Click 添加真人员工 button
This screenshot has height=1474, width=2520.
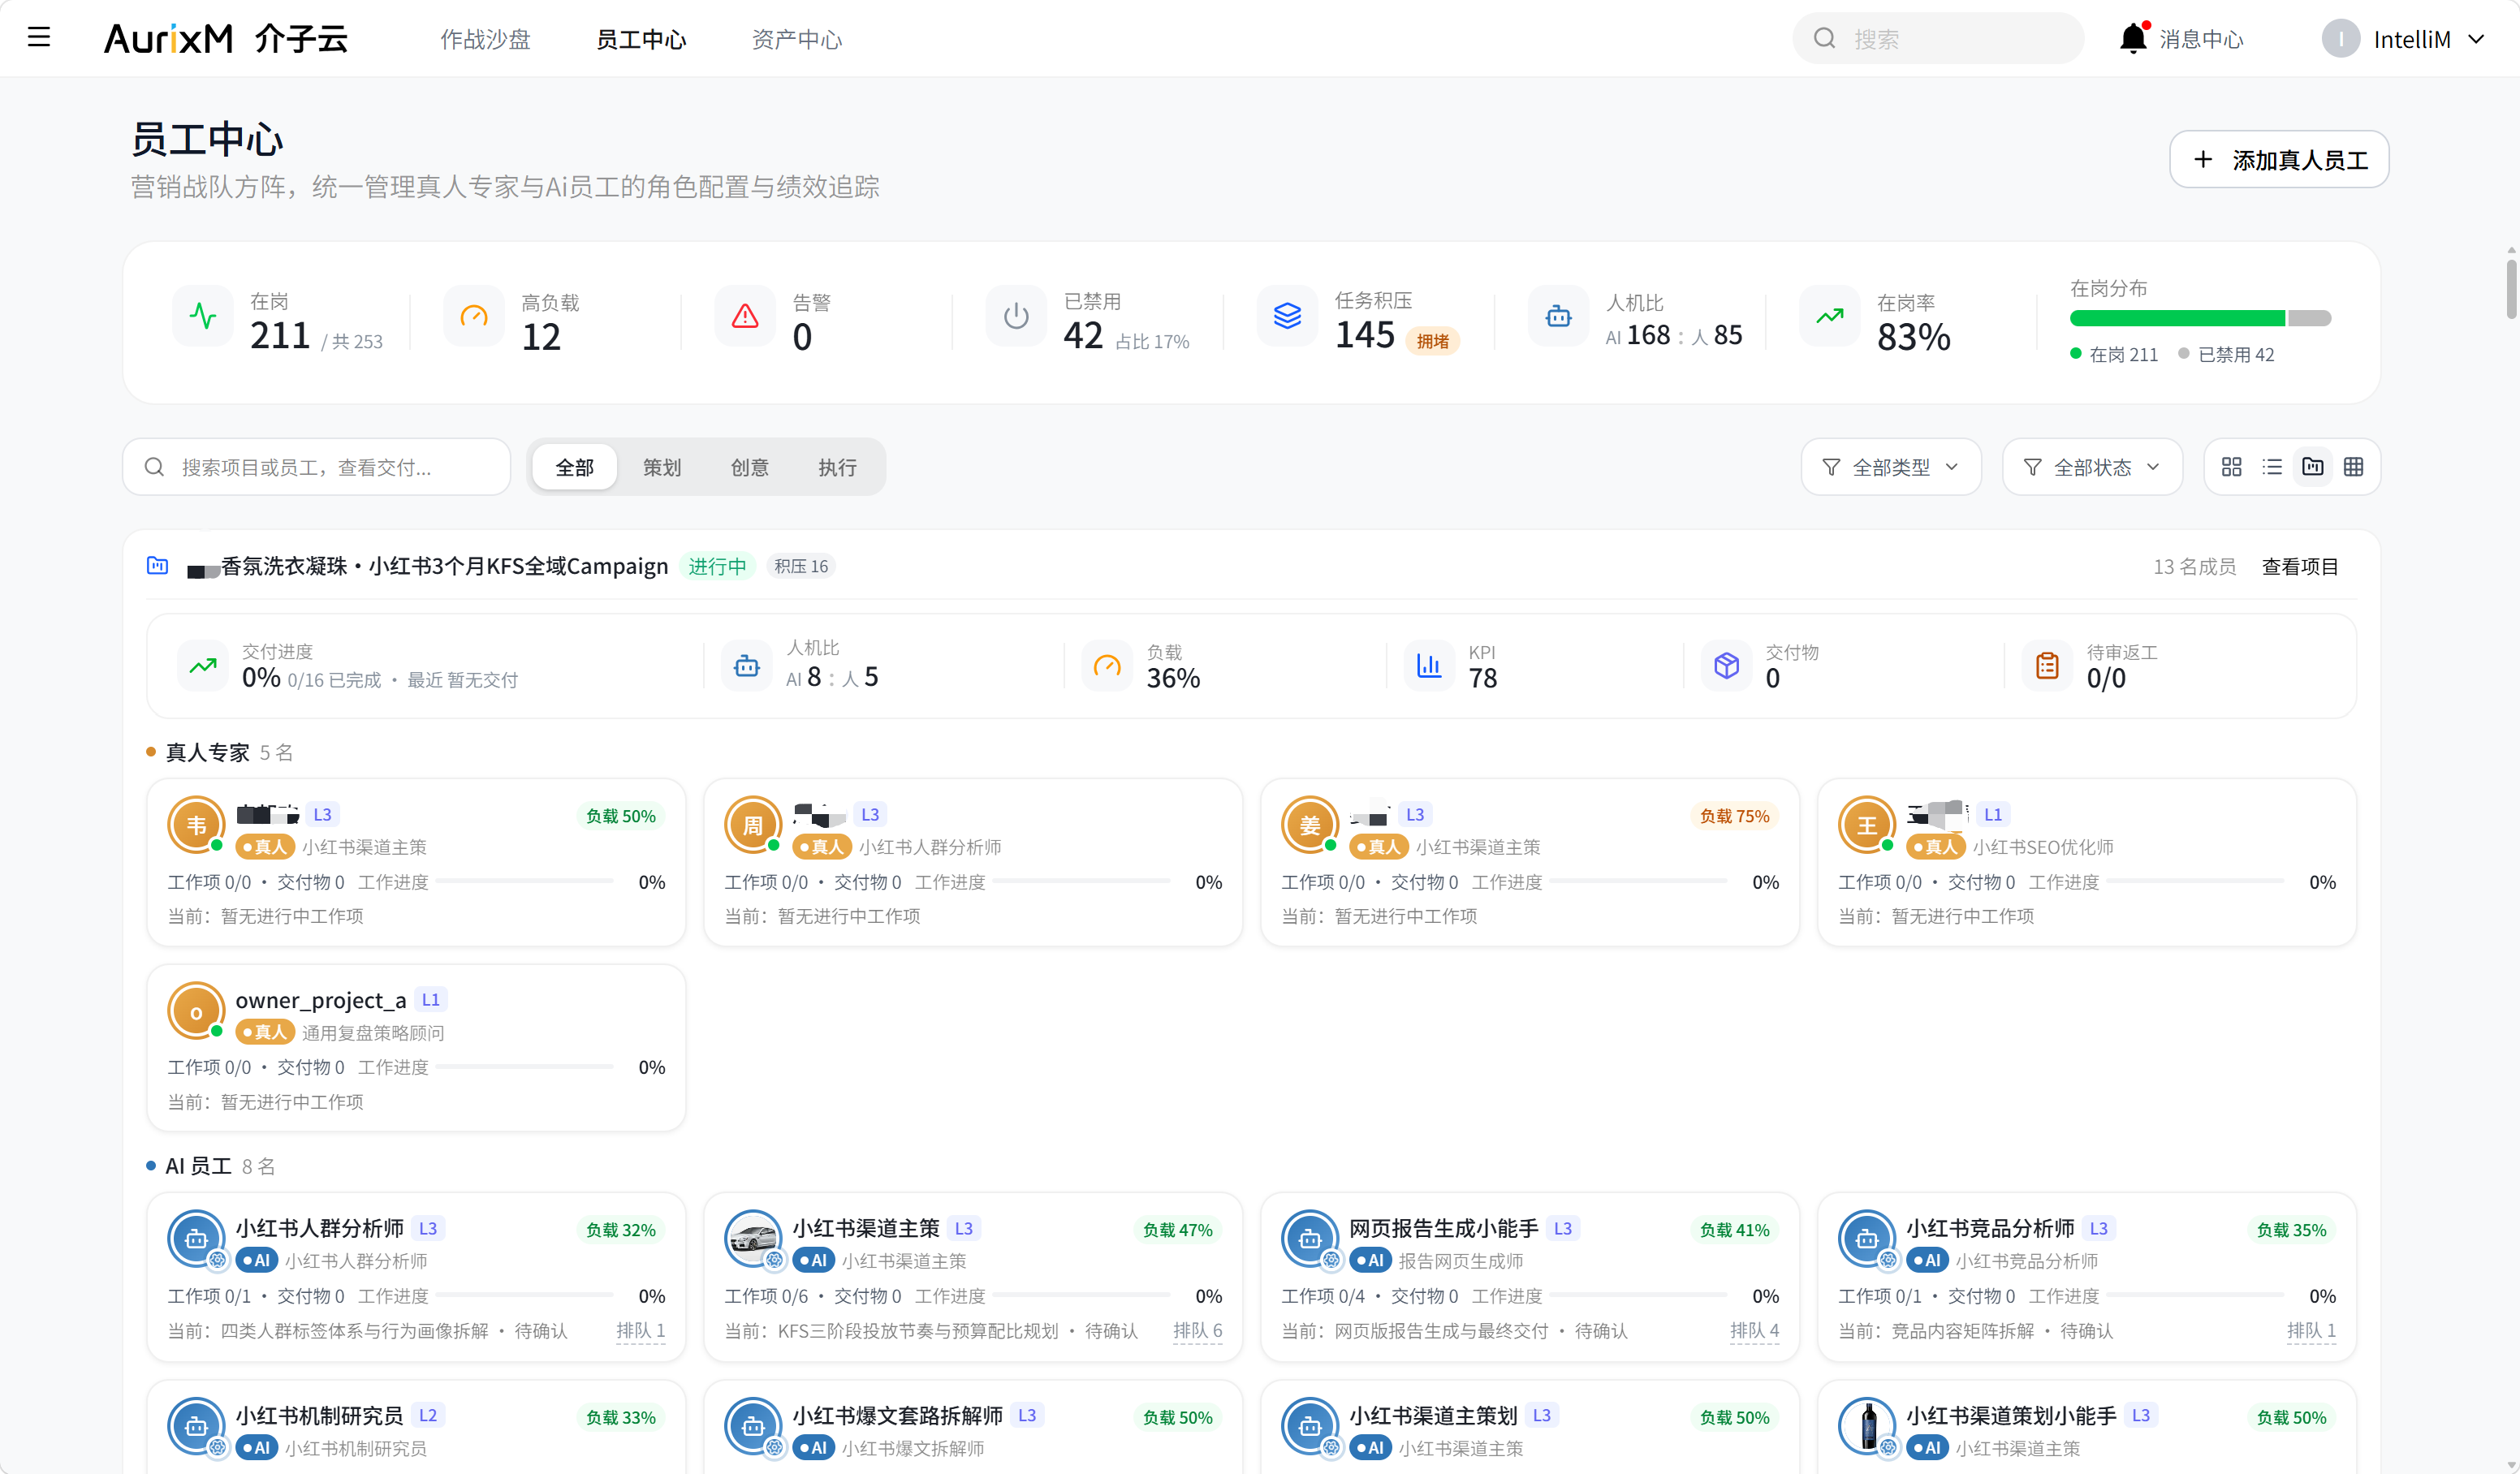click(x=2279, y=160)
